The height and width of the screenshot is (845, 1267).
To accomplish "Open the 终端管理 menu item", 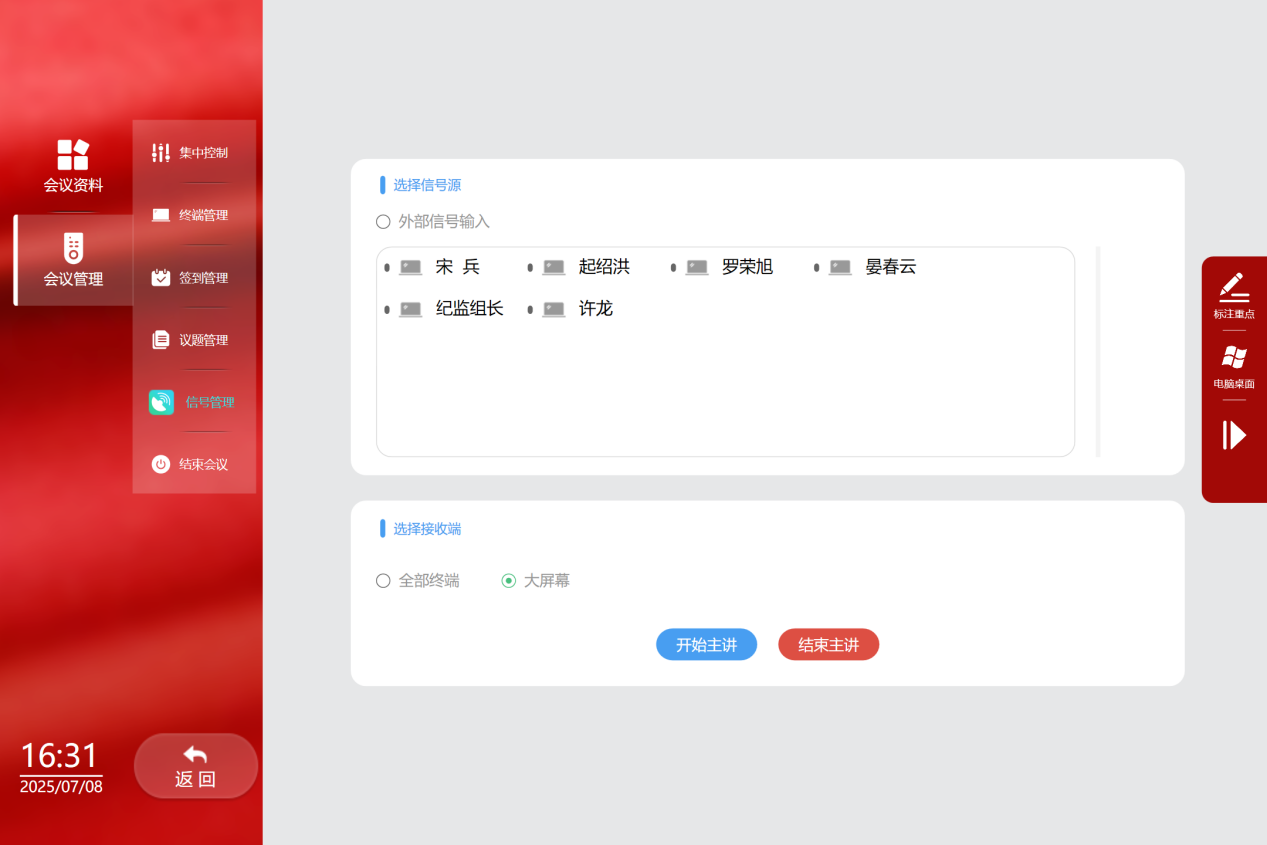I will 194,215.
